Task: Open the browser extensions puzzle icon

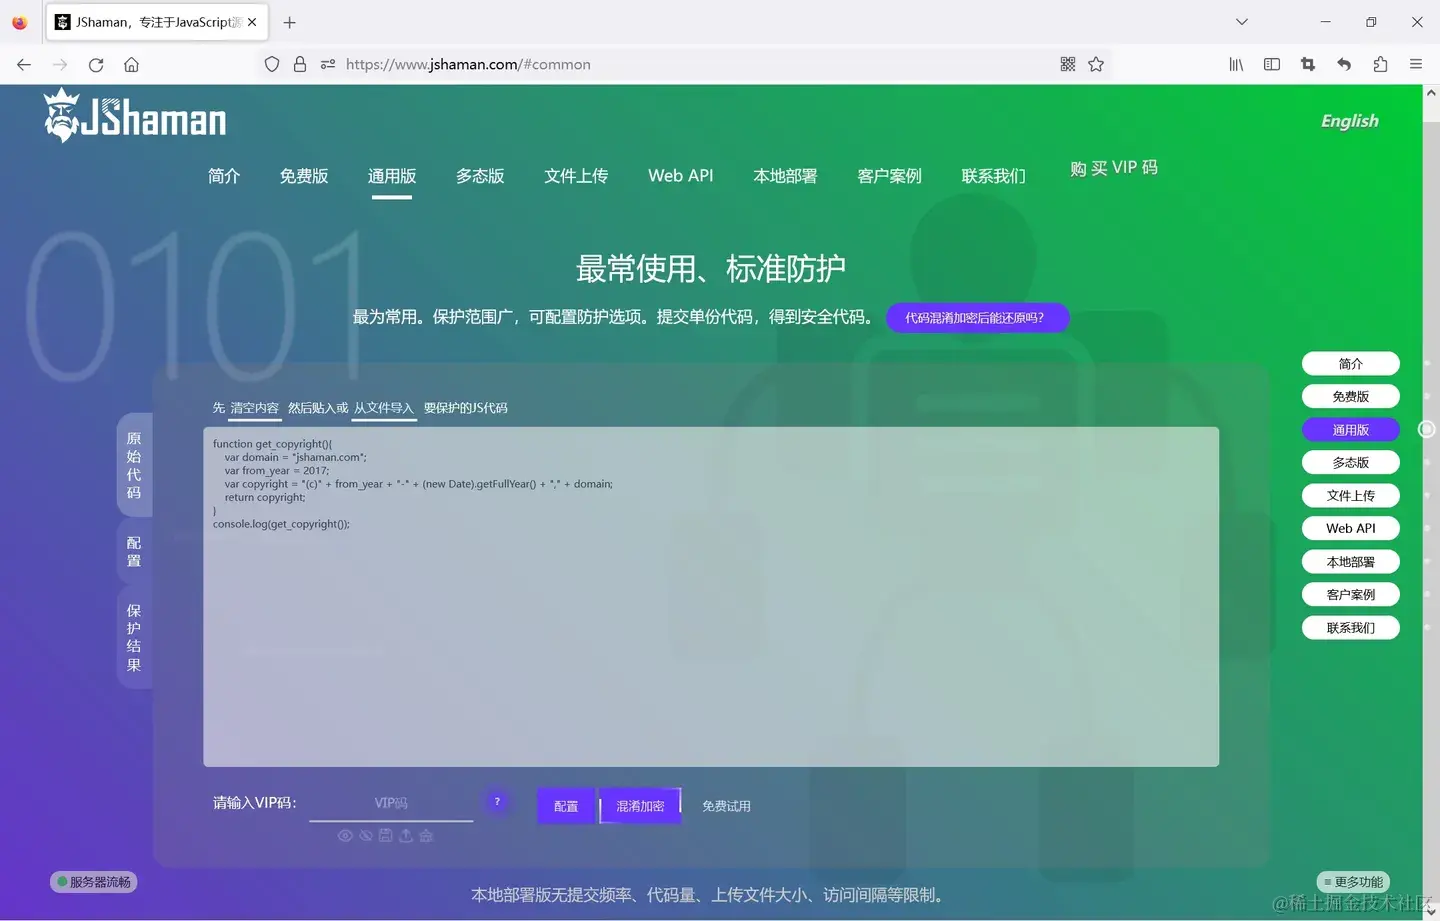Action: coord(1380,64)
